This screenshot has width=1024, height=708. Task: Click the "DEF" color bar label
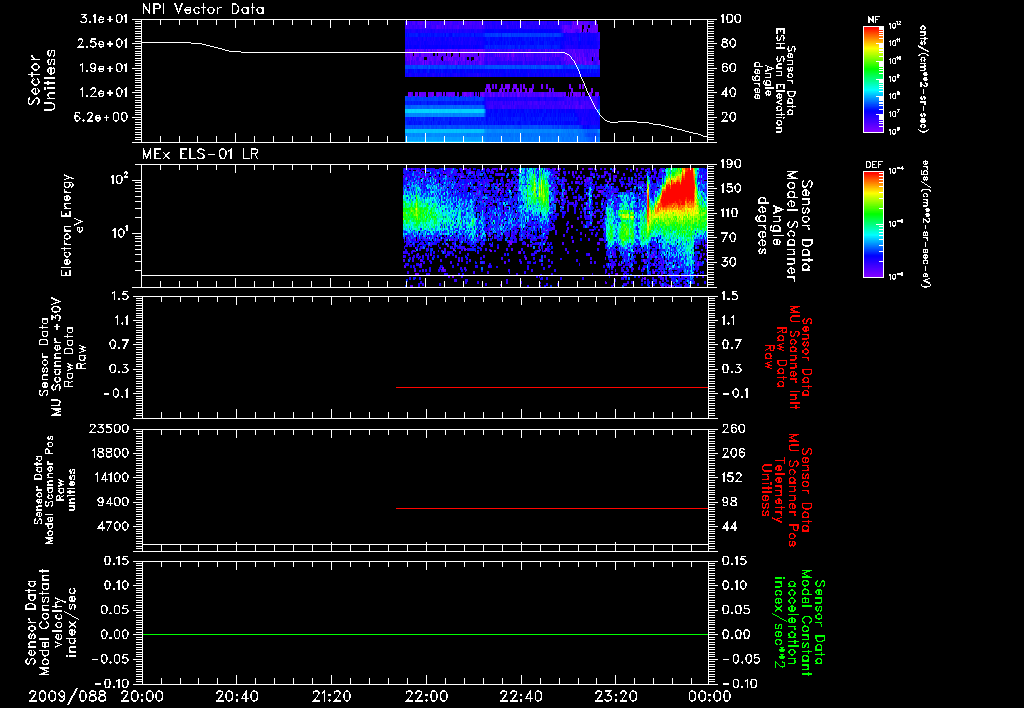point(874,165)
